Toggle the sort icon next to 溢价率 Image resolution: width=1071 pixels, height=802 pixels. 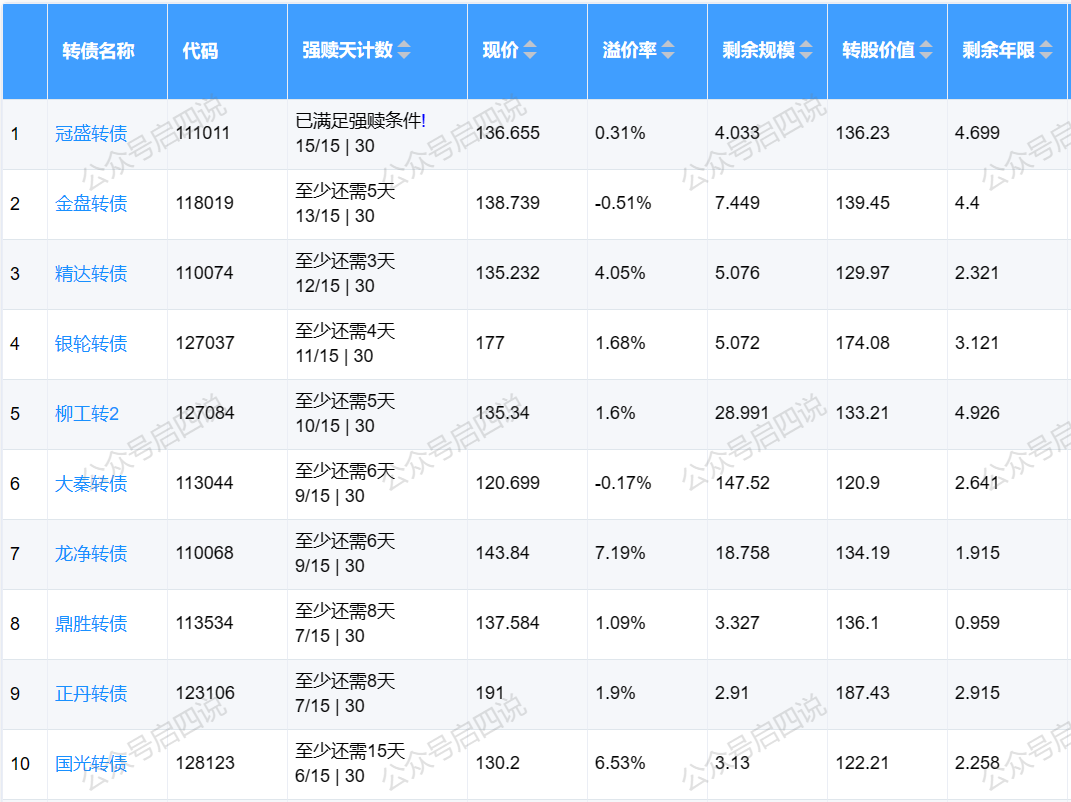click(668, 51)
